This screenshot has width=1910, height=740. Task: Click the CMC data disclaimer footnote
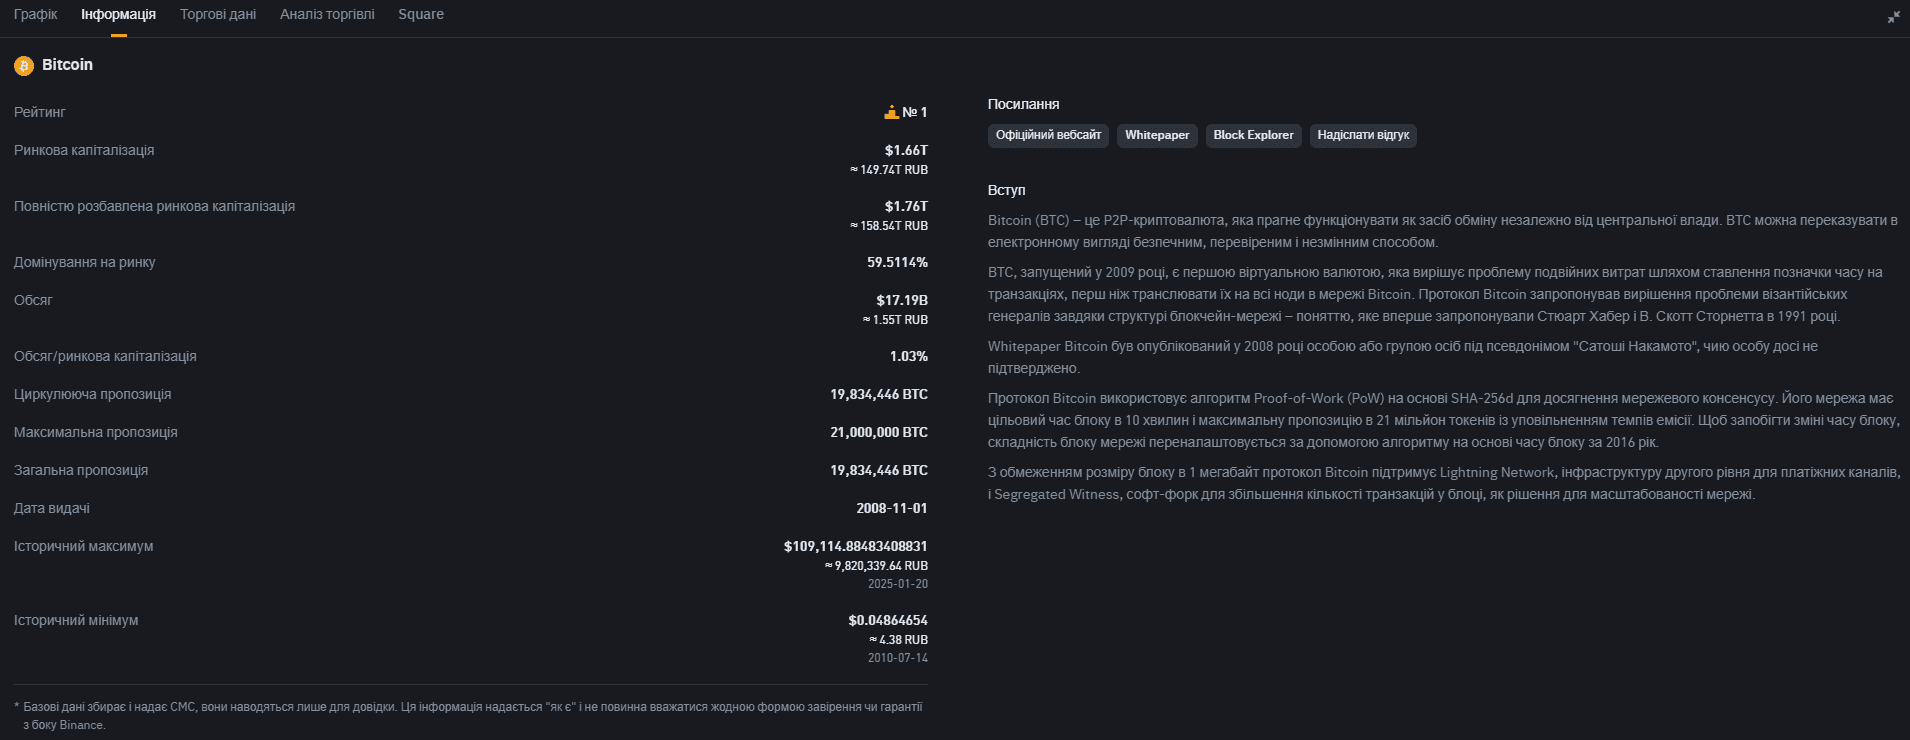[468, 715]
